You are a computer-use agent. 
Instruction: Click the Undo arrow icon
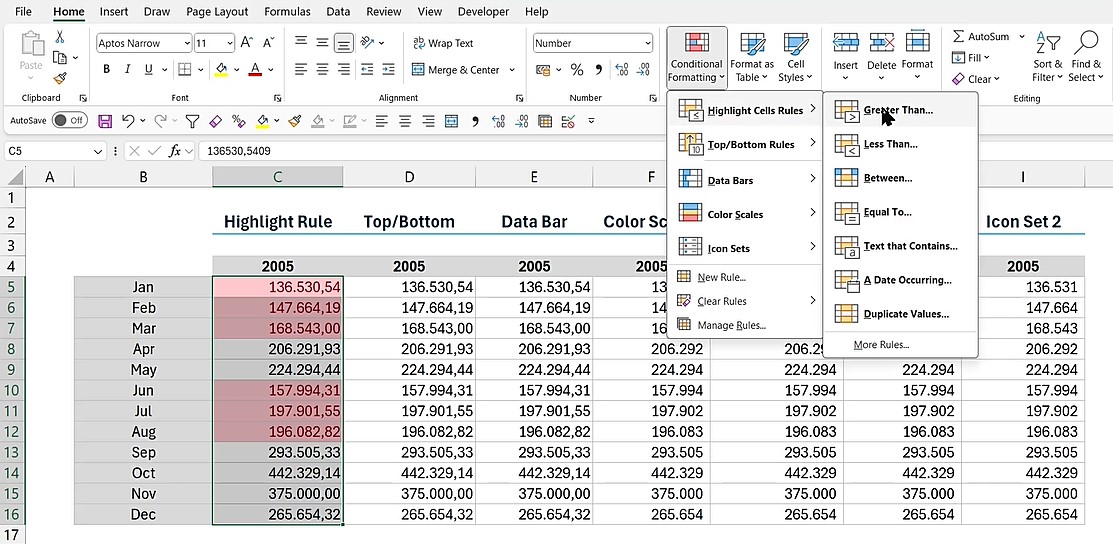[128, 120]
